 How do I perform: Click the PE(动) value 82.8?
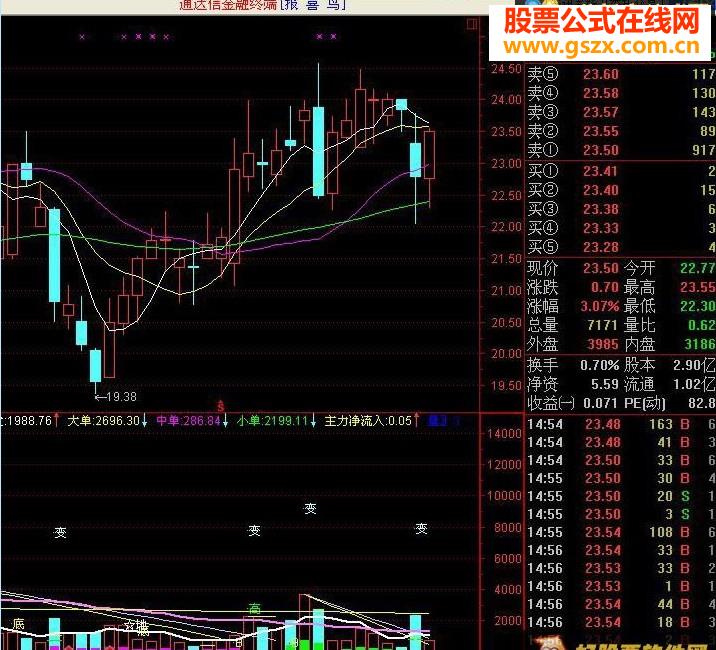pyautogui.click(x=701, y=404)
